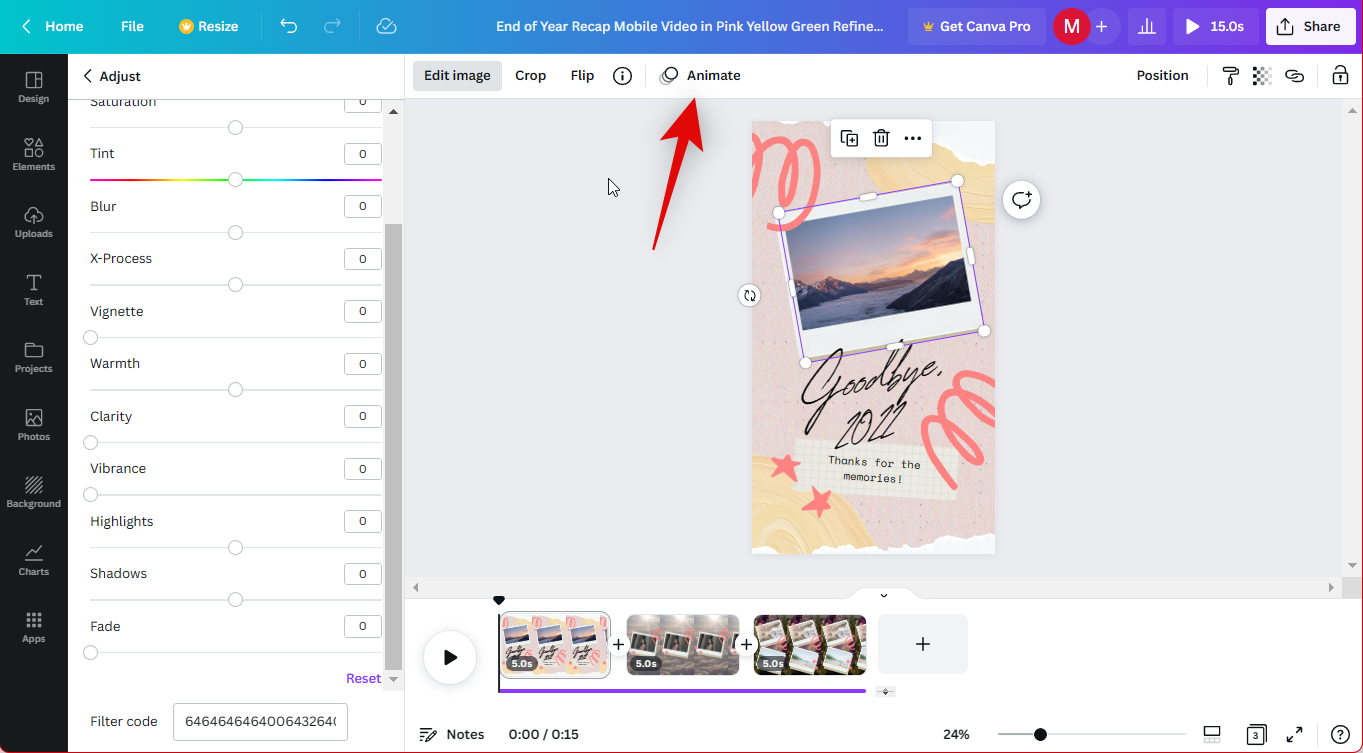Click the Share button
The width and height of the screenshot is (1363, 753).
click(1310, 27)
